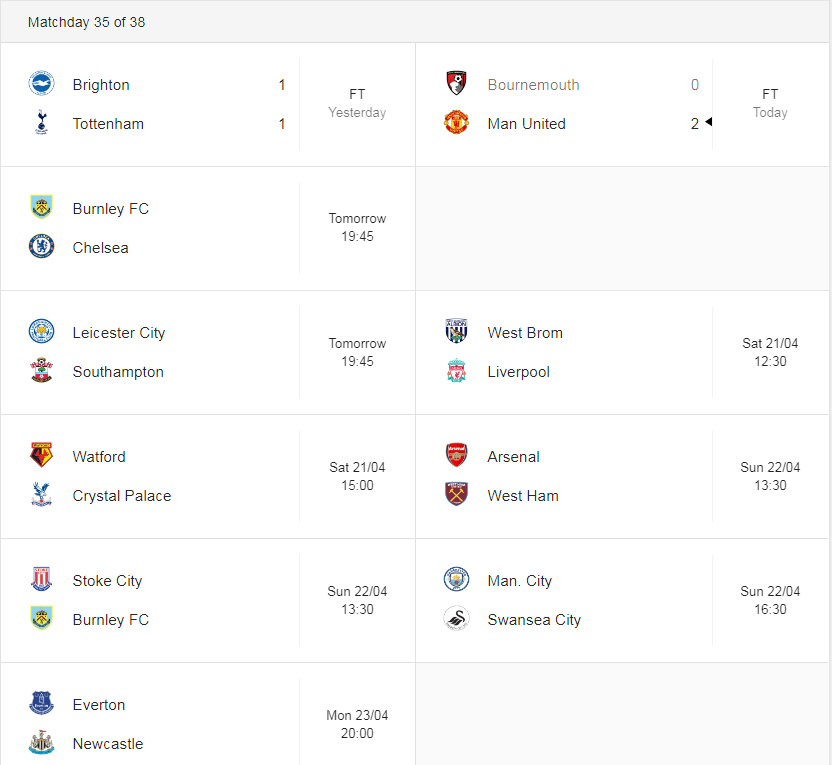
Task: Open Brighton vs Tottenham FT Yesterday result
Action: tap(357, 103)
